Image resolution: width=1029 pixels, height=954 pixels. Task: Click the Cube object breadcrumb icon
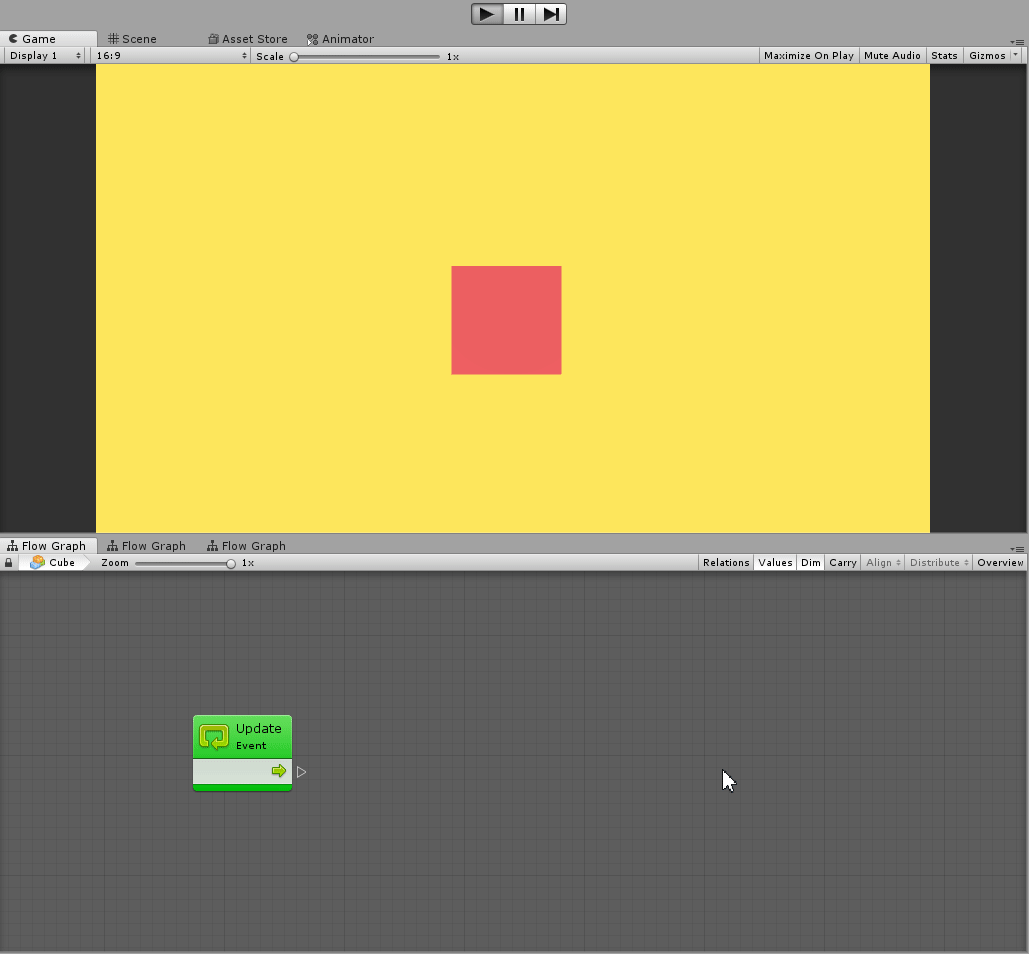click(x=38, y=563)
